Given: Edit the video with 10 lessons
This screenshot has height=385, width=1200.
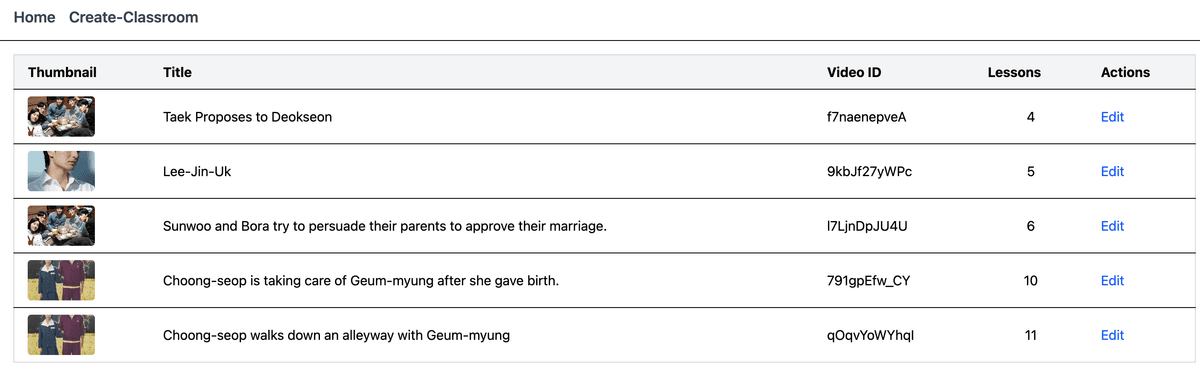Looking at the screenshot, I should click(x=1112, y=280).
